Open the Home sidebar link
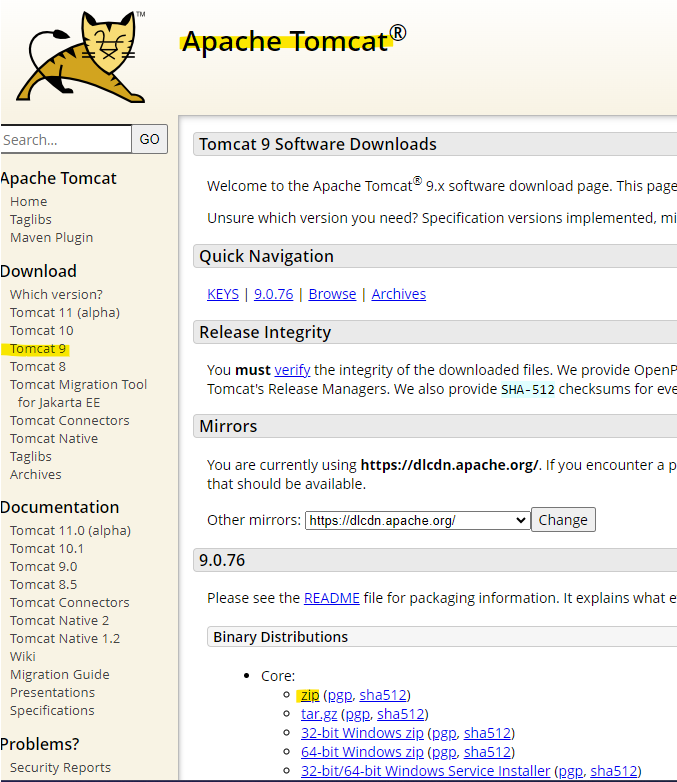The image size is (677, 782). point(28,201)
